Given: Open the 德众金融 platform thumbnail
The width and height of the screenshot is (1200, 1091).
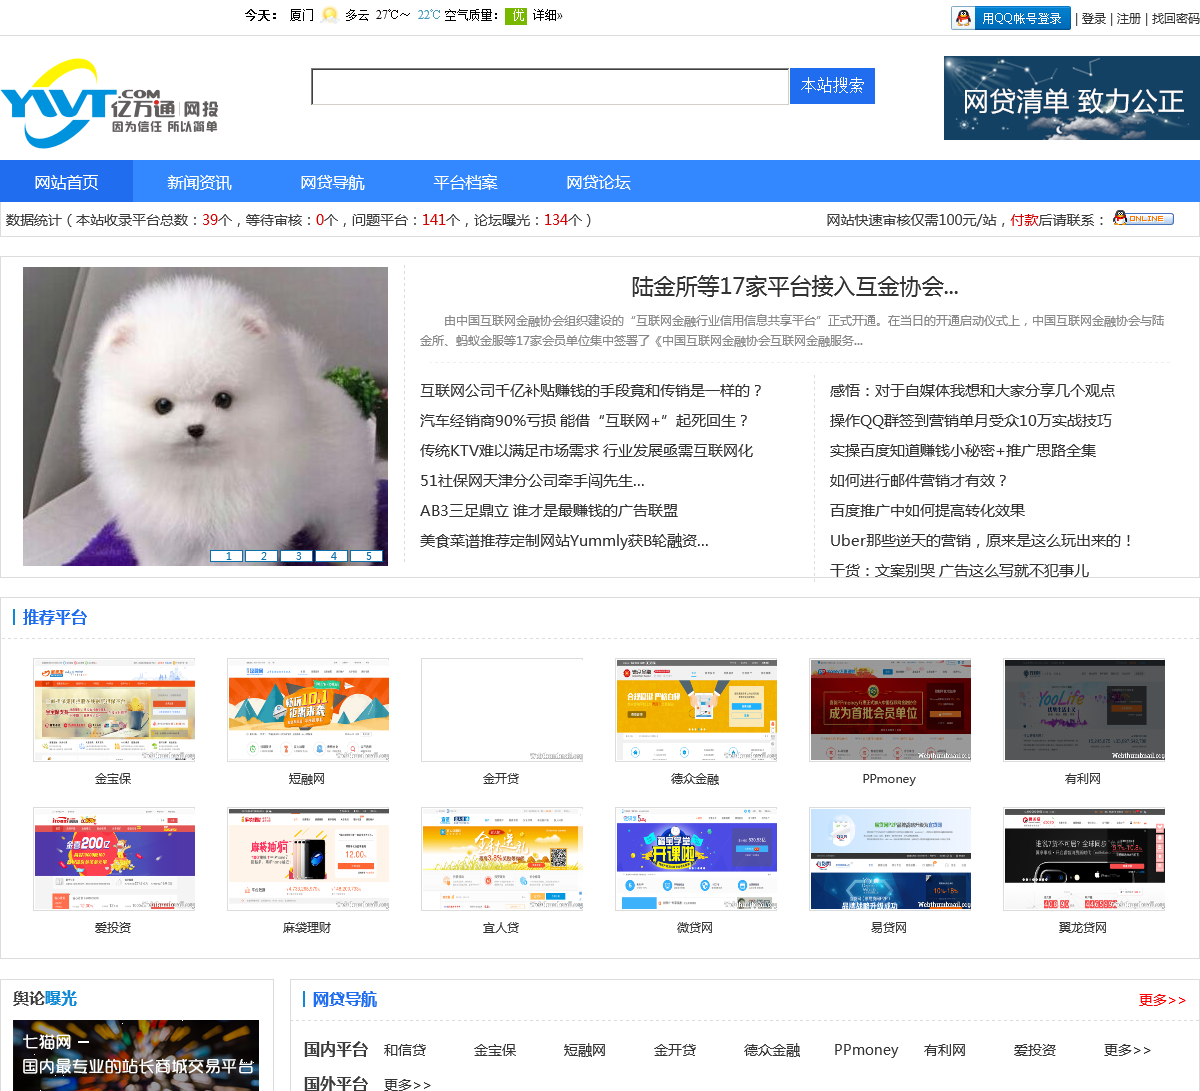Looking at the screenshot, I should pos(696,710).
